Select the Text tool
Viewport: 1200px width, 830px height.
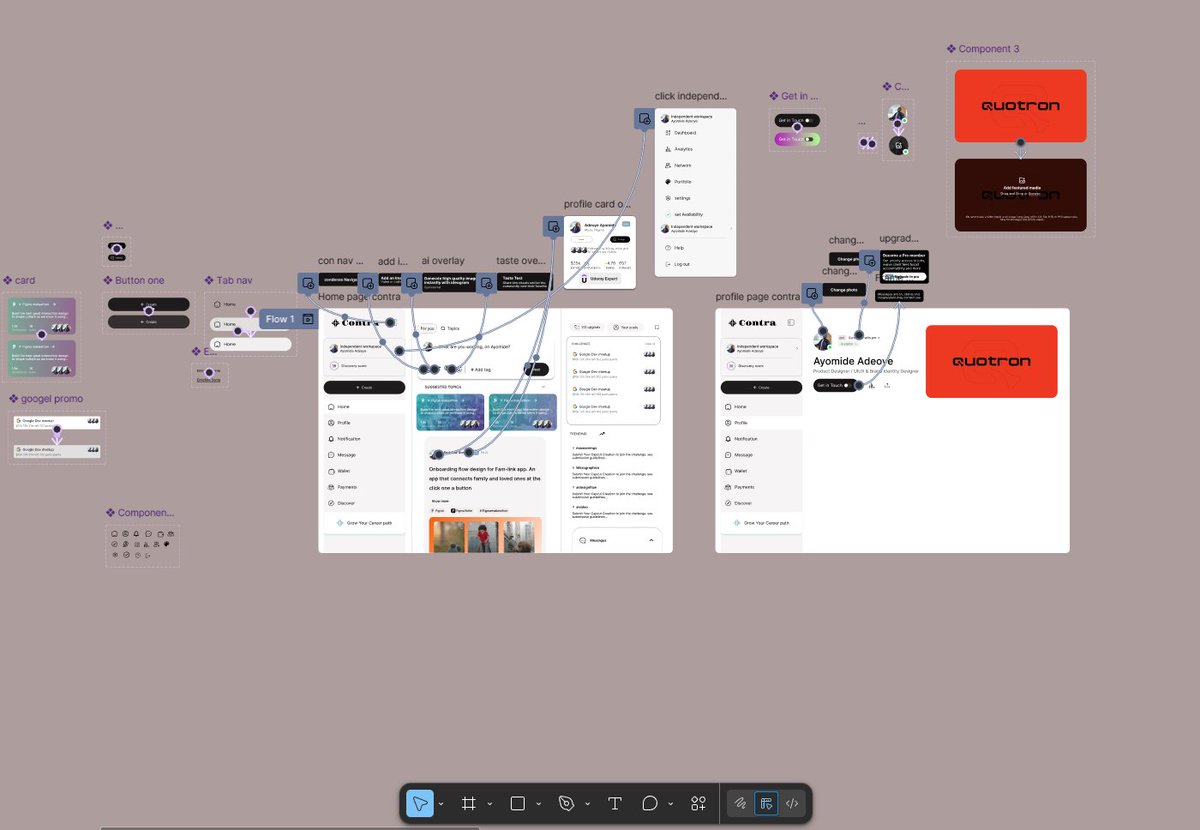pyautogui.click(x=615, y=803)
